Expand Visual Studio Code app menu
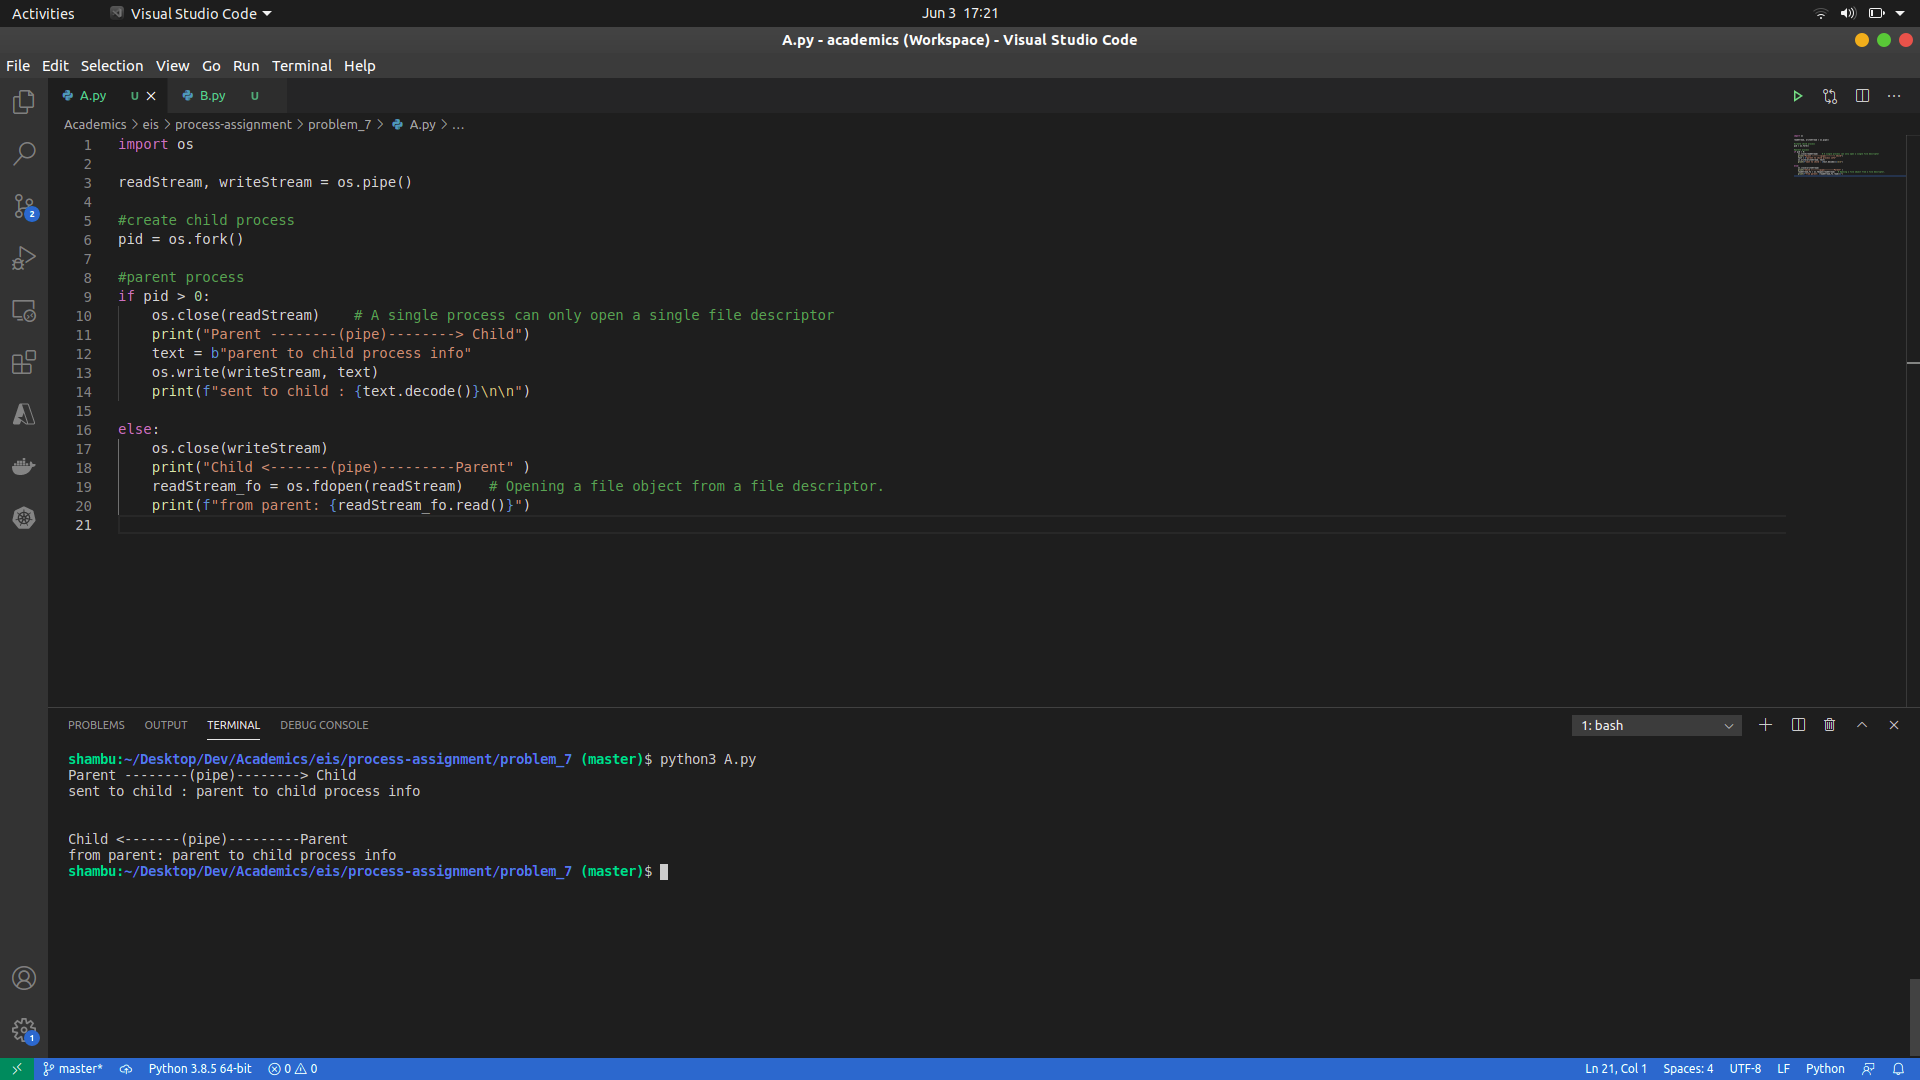This screenshot has height=1080, width=1920. pyautogui.click(x=190, y=13)
